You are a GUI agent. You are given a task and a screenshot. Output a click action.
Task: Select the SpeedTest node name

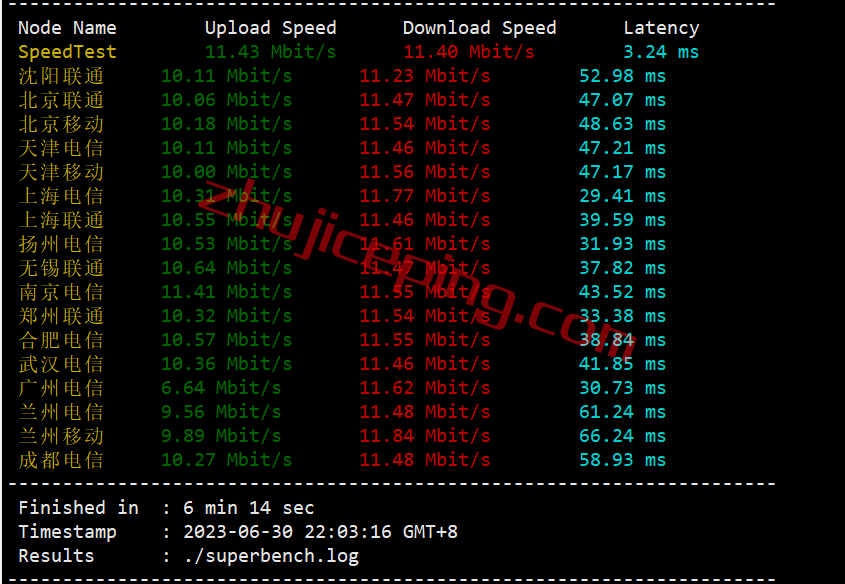click(67, 52)
